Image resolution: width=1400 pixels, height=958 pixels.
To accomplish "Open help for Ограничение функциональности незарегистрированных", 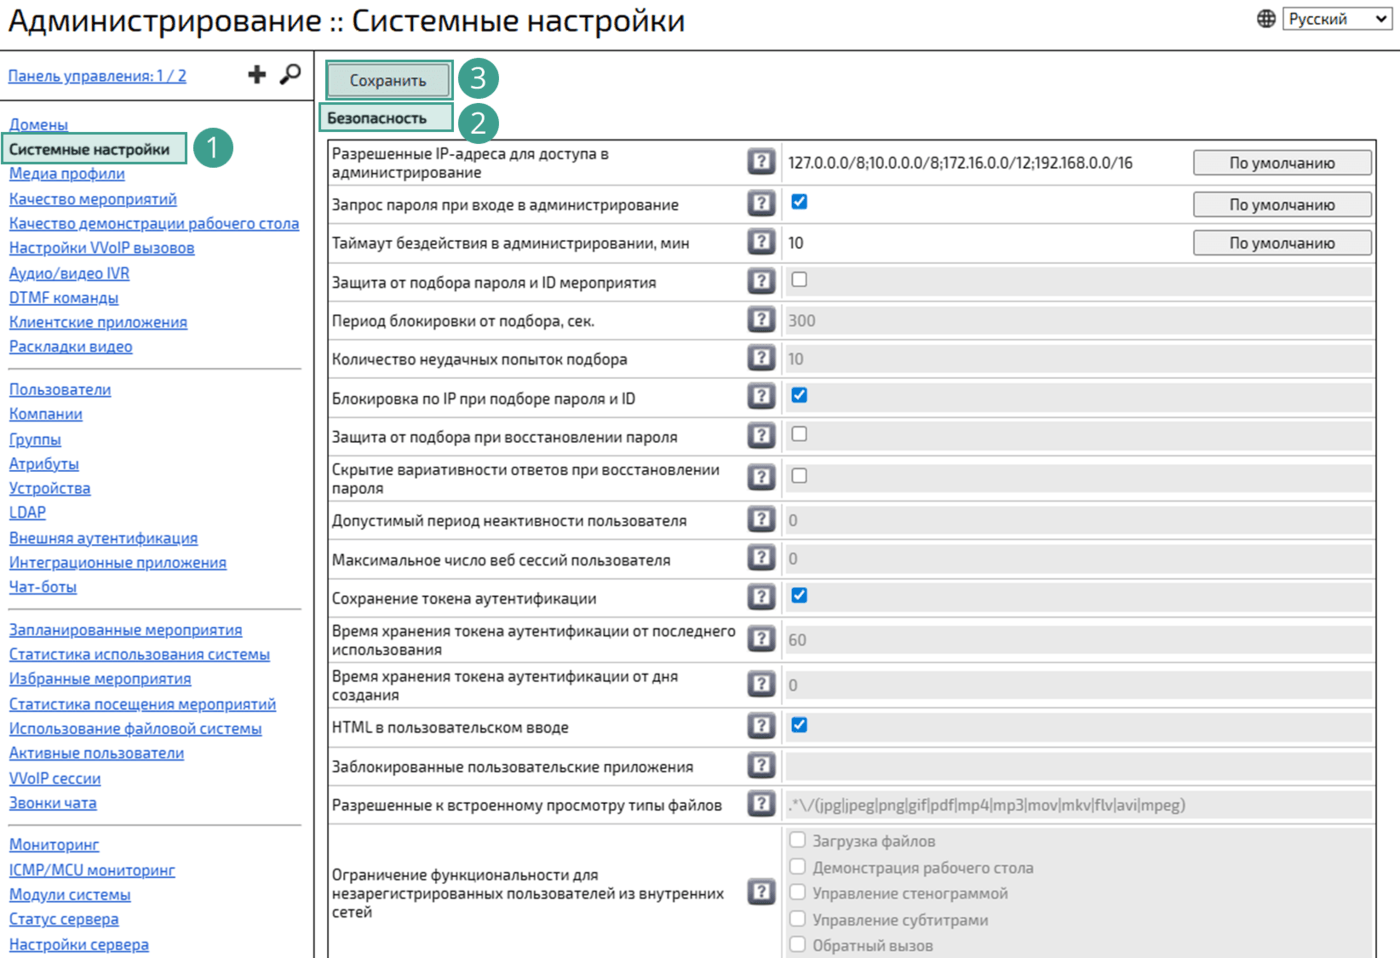I will point(761,892).
